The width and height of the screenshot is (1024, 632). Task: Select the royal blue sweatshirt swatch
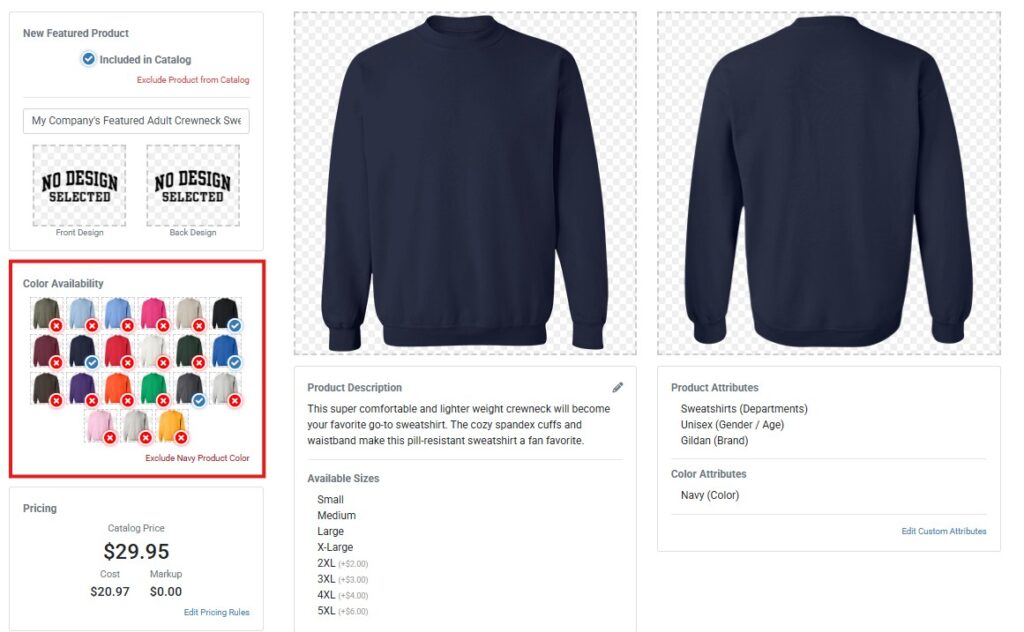pos(225,351)
